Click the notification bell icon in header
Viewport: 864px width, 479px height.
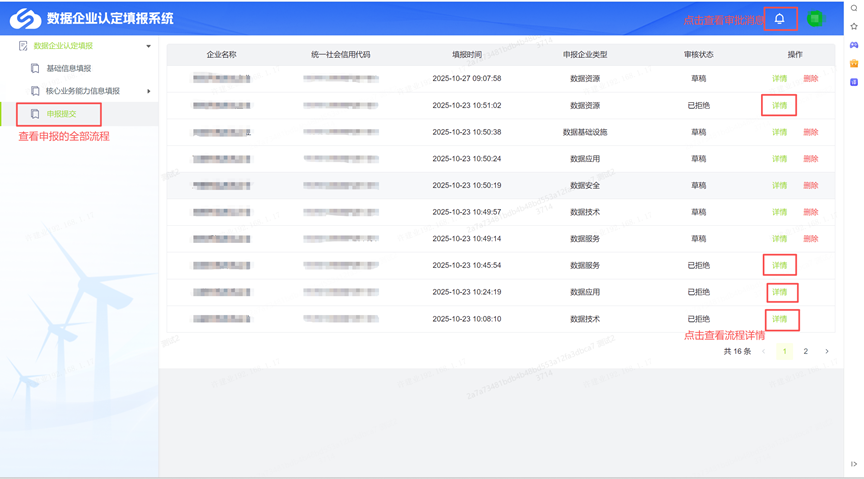[780, 19]
